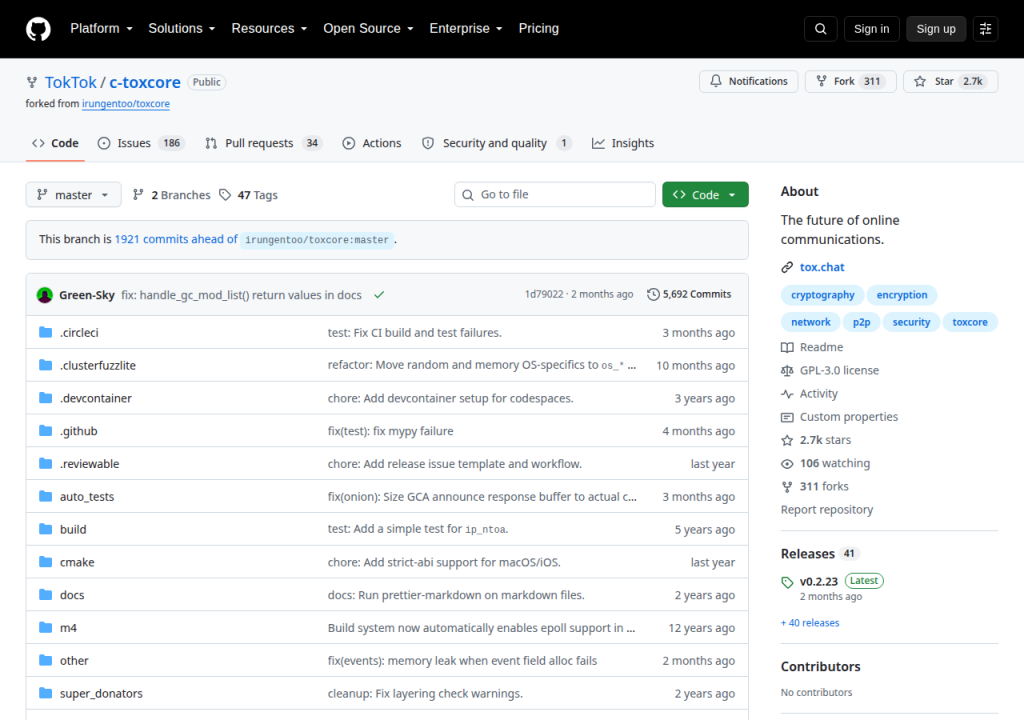Fork the repository with Fork button
This screenshot has width=1024, height=720.
click(850, 81)
